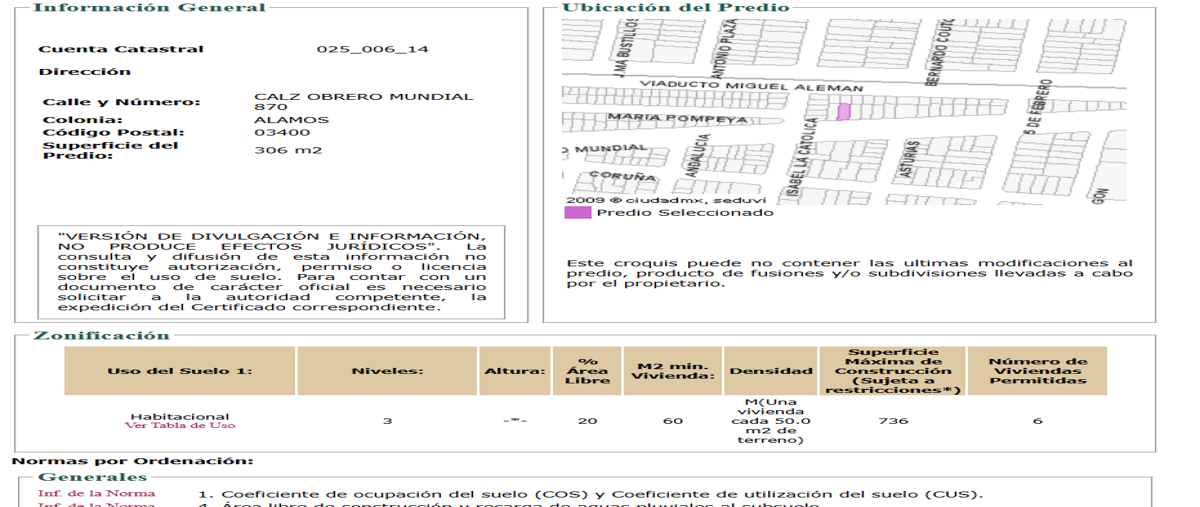Viewport: 1200px width, 507px height.
Task: Click the % Área Libre column header
Action: [587, 371]
